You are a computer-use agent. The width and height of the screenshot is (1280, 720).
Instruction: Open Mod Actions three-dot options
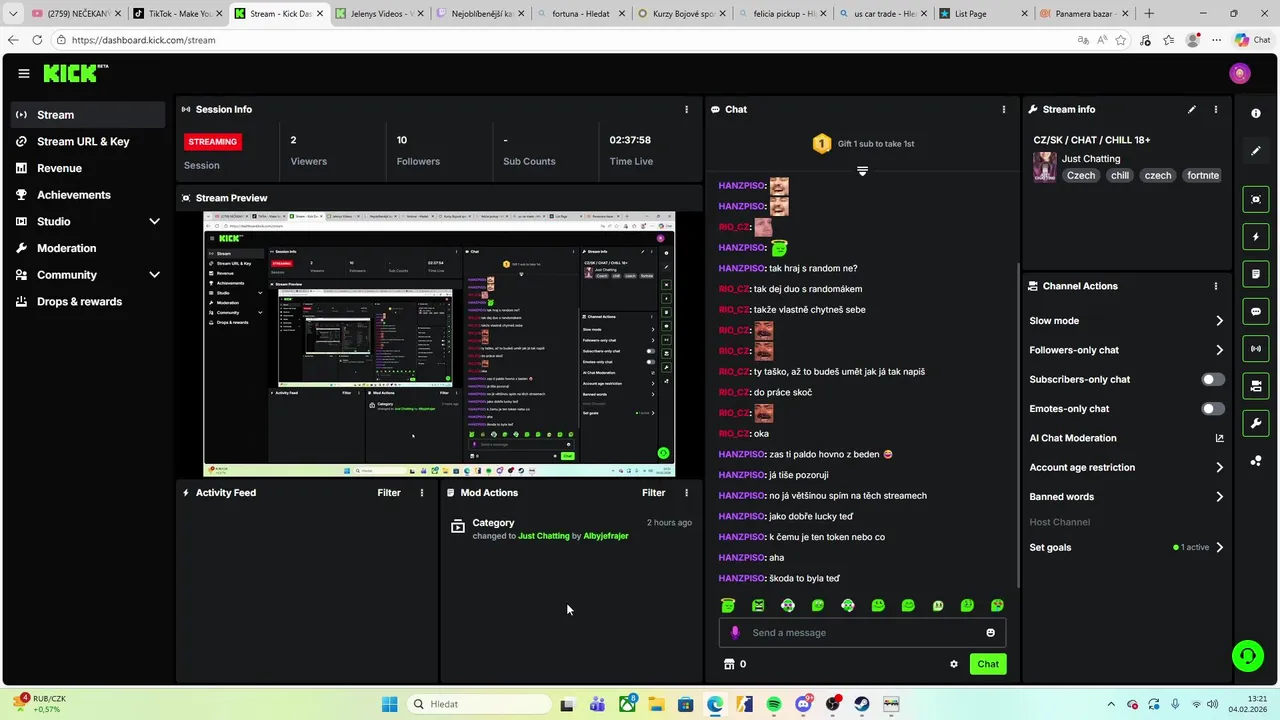click(x=686, y=493)
